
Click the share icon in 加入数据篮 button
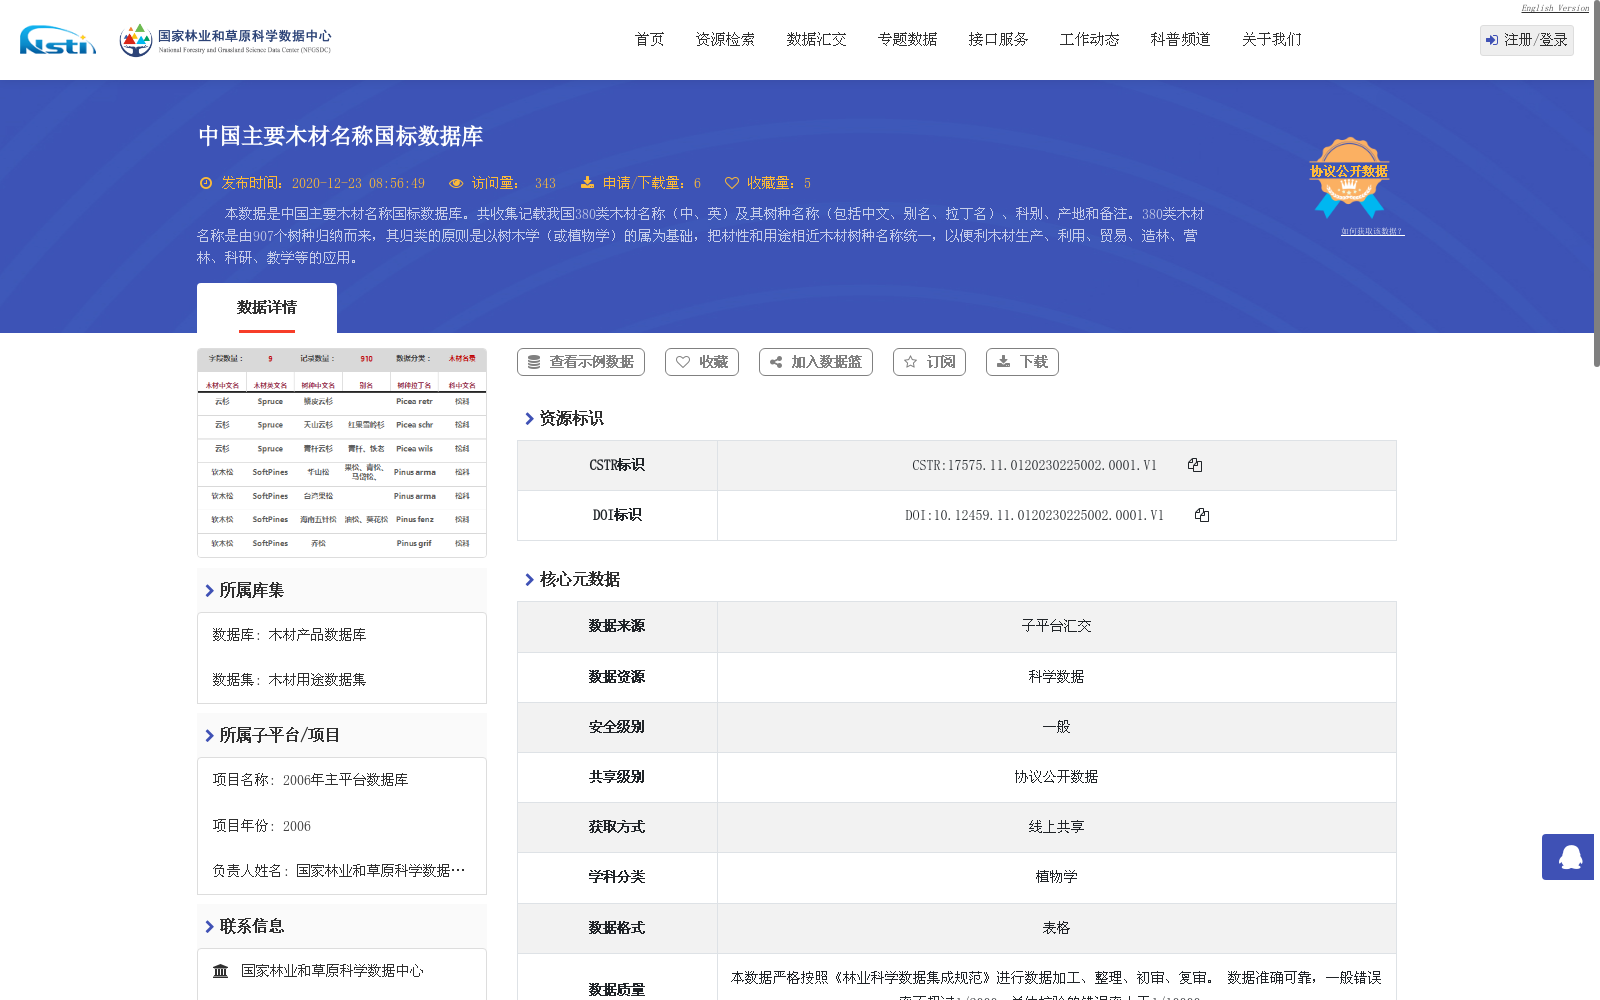pos(776,362)
